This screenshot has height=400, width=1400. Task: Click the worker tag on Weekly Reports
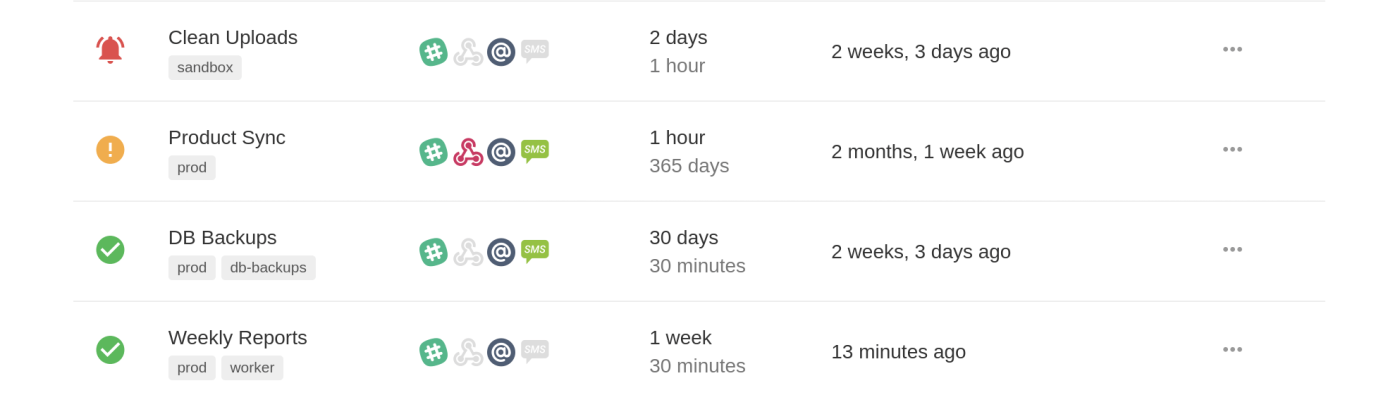tap(252, 368)
